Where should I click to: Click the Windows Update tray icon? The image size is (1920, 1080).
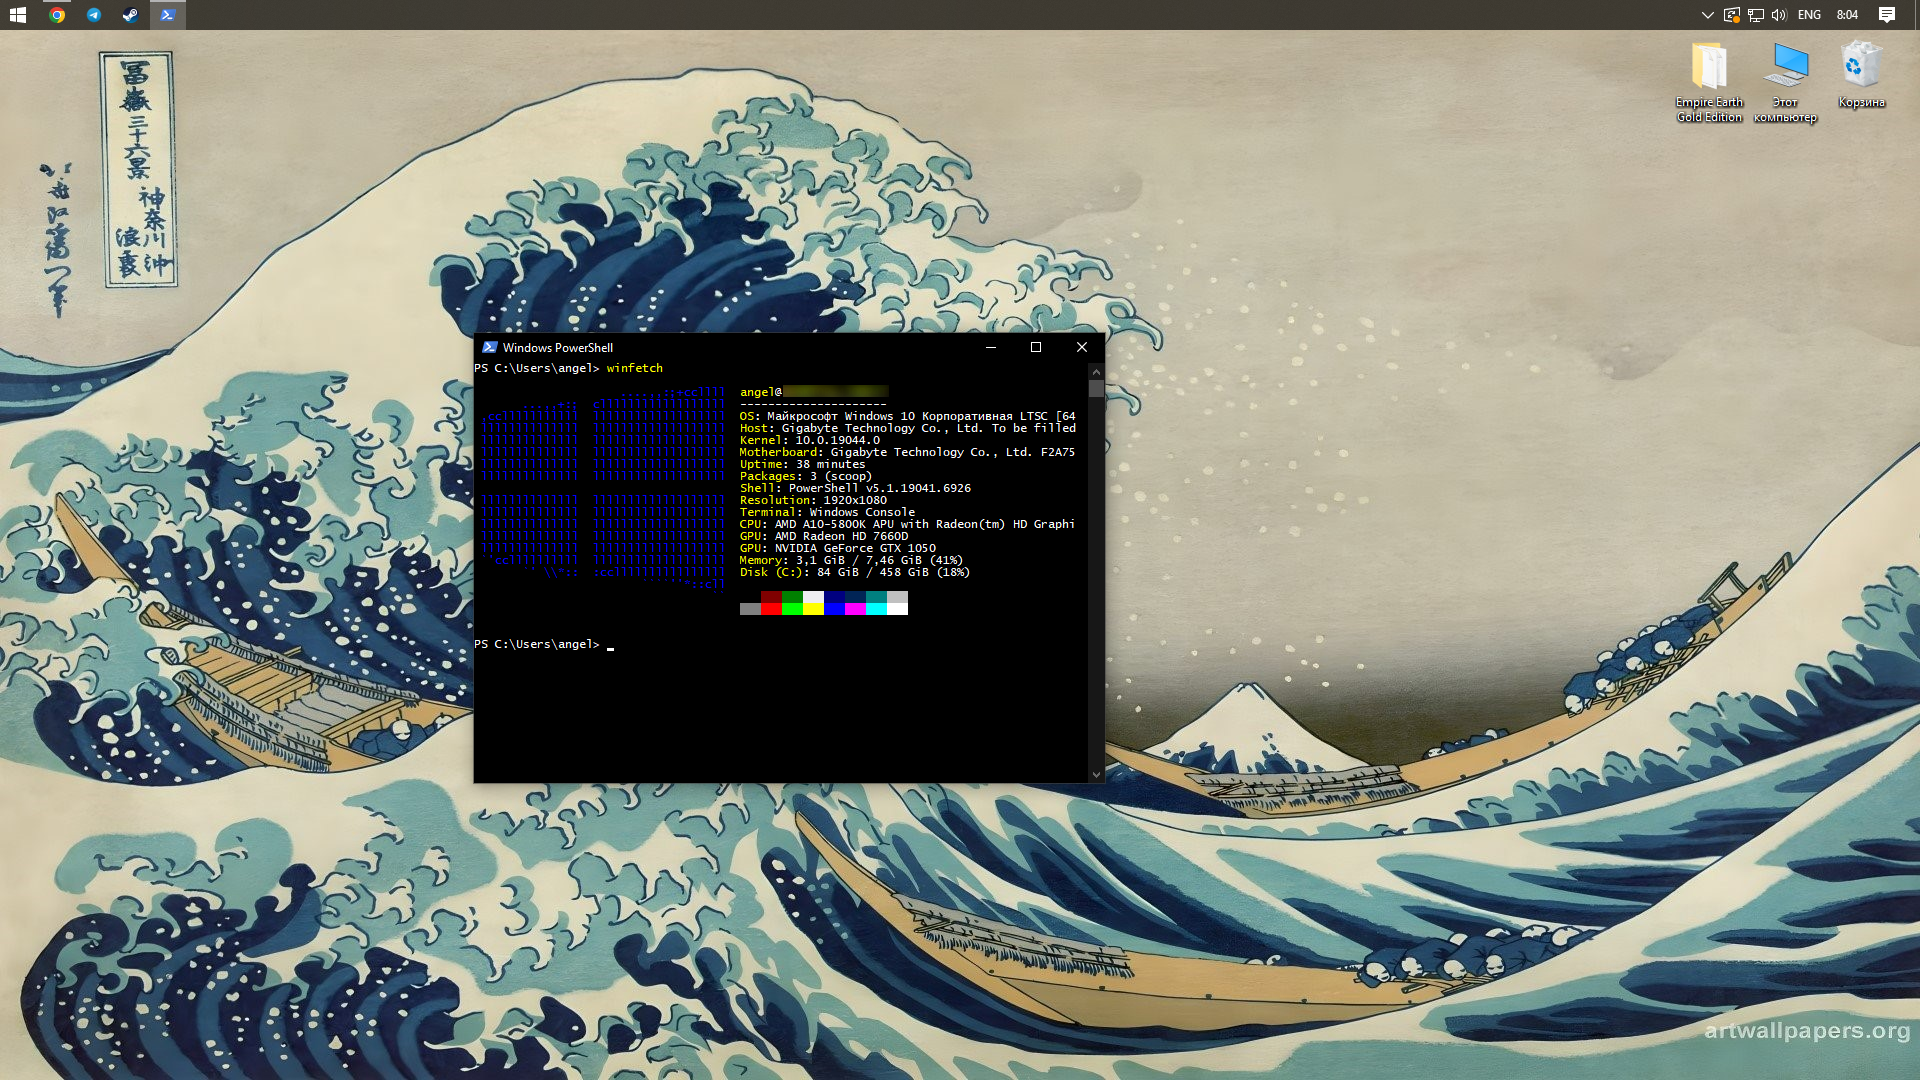pyautogui.click(x=1732, y=15)
